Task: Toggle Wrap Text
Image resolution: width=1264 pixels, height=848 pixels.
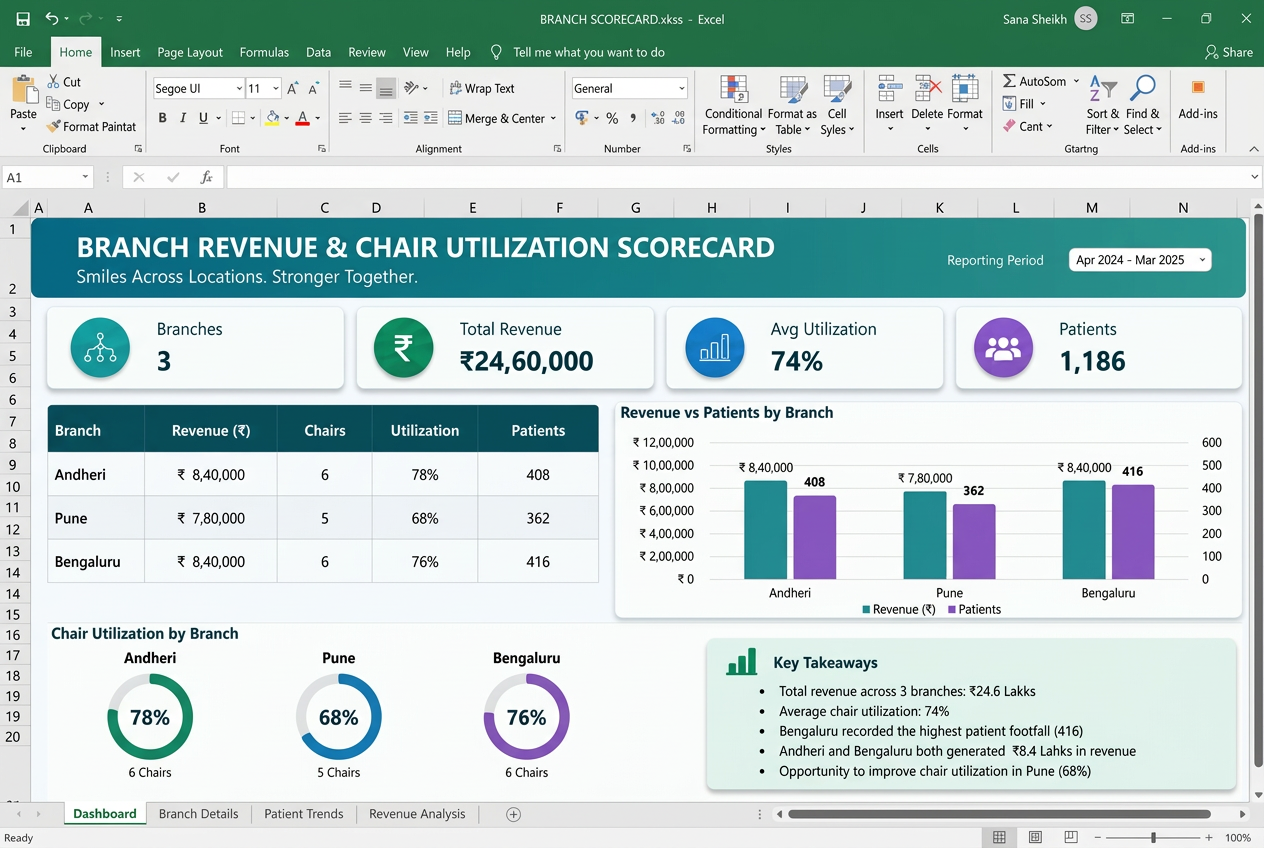Action: 482,88
